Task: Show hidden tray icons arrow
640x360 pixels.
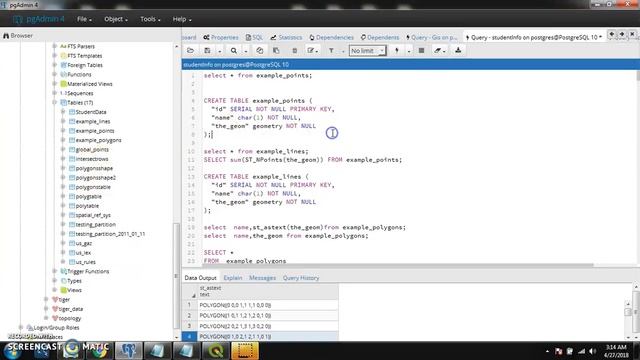Action: coord(547,351)
